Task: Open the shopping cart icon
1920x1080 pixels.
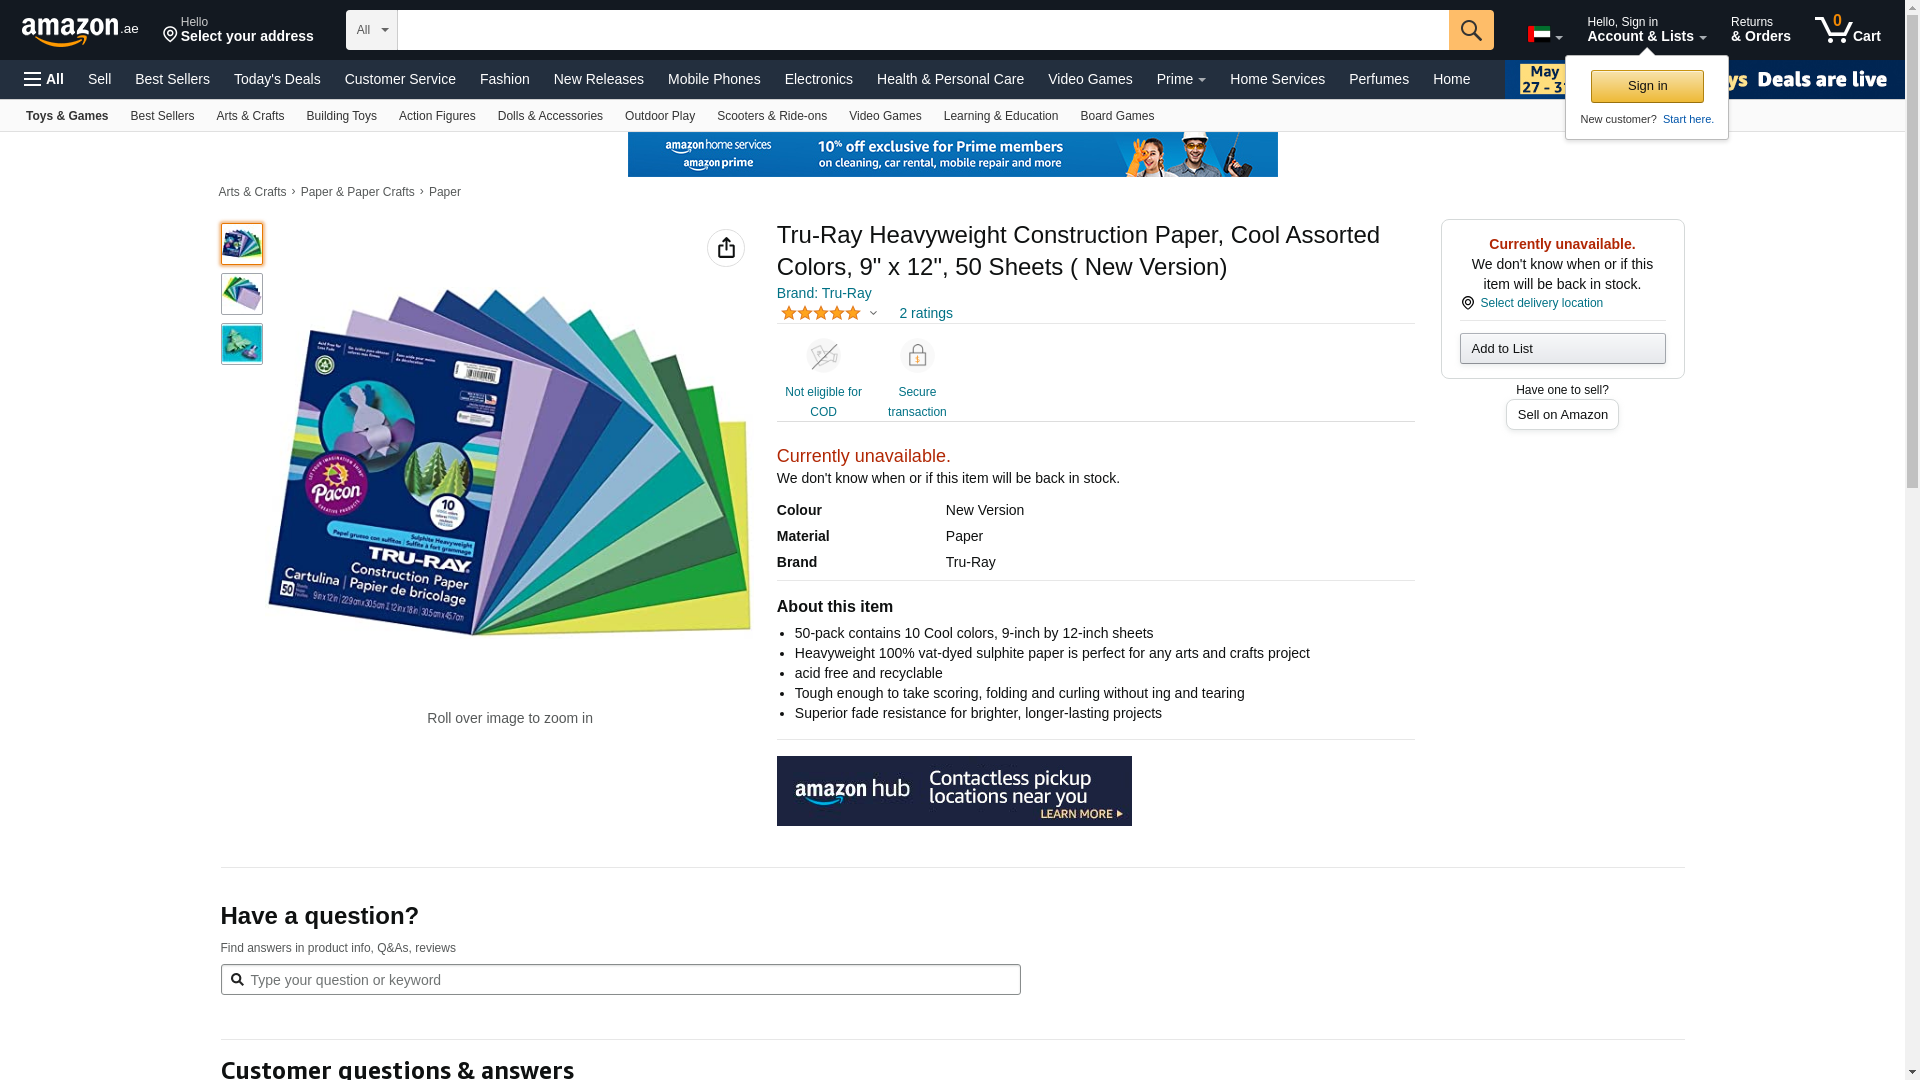Action: pos(1848,30)
